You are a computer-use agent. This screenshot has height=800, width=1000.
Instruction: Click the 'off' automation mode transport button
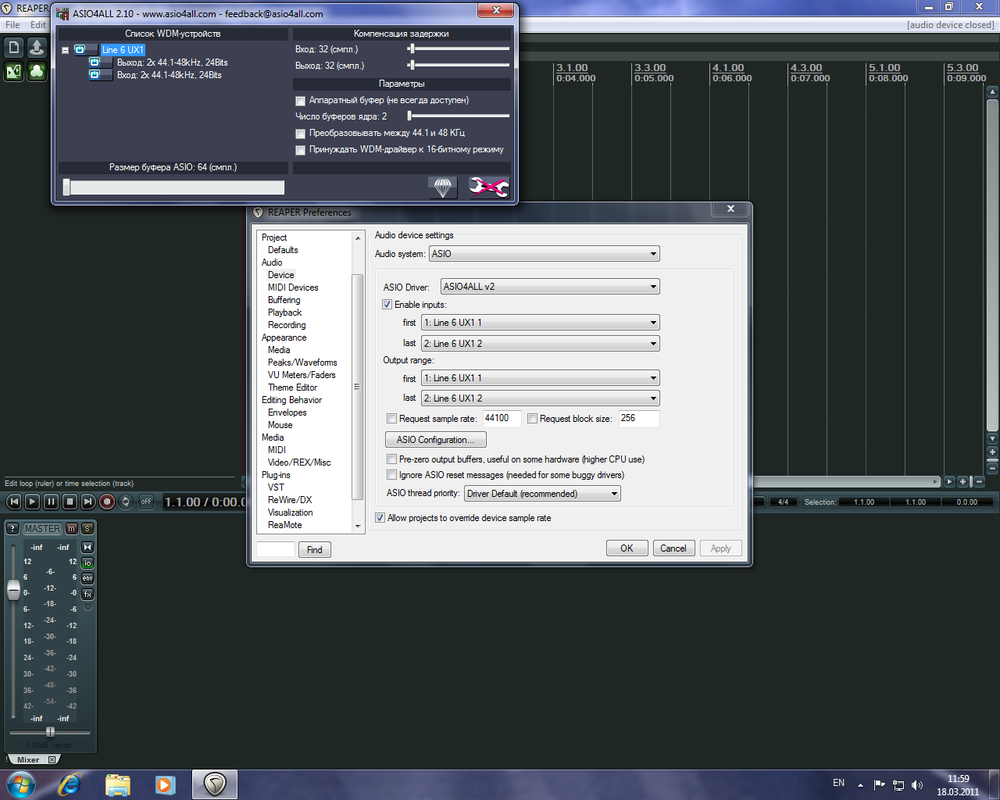click(x=146, y=501)
